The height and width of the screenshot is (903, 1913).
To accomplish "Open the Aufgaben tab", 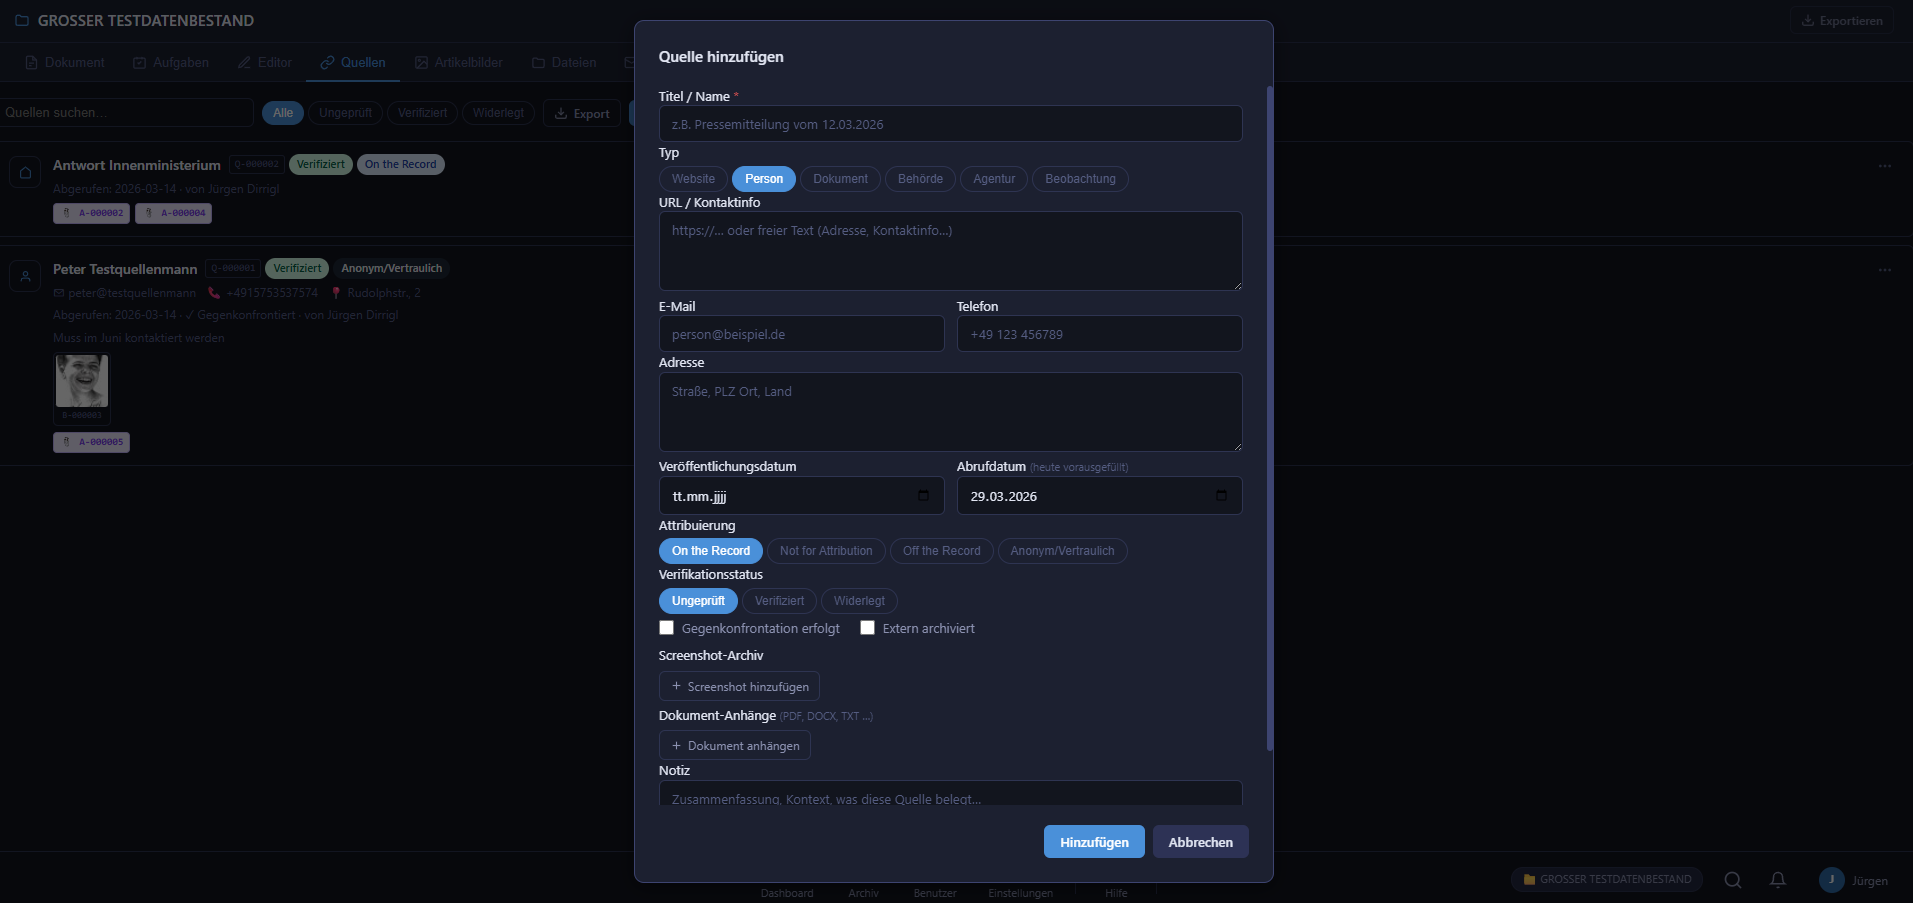I will [171, 62].
